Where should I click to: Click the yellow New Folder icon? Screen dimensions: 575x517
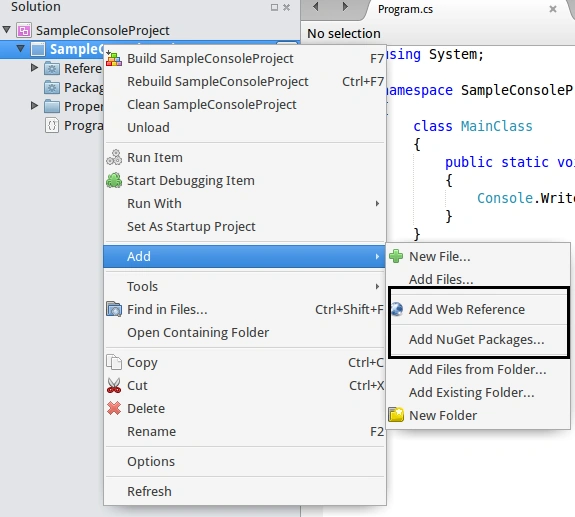[396, 415]
